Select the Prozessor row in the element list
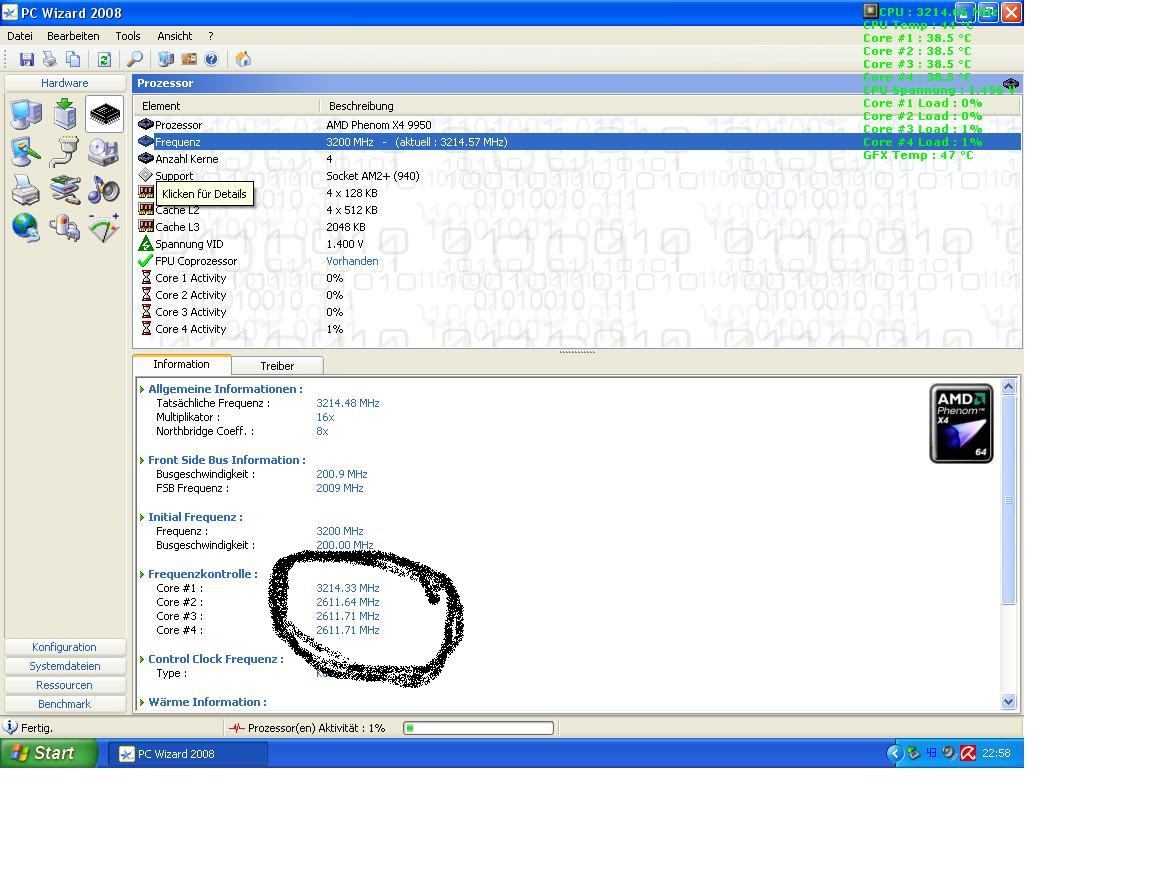1167x875 pixels. pos(578,125)
